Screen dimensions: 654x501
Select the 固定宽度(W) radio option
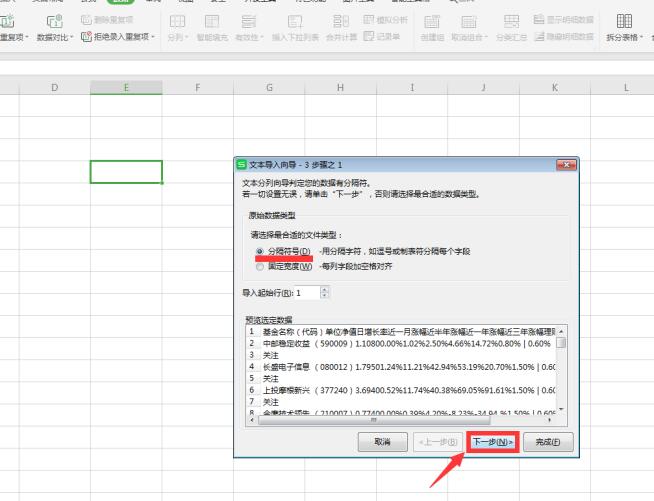tap(260, 267)
